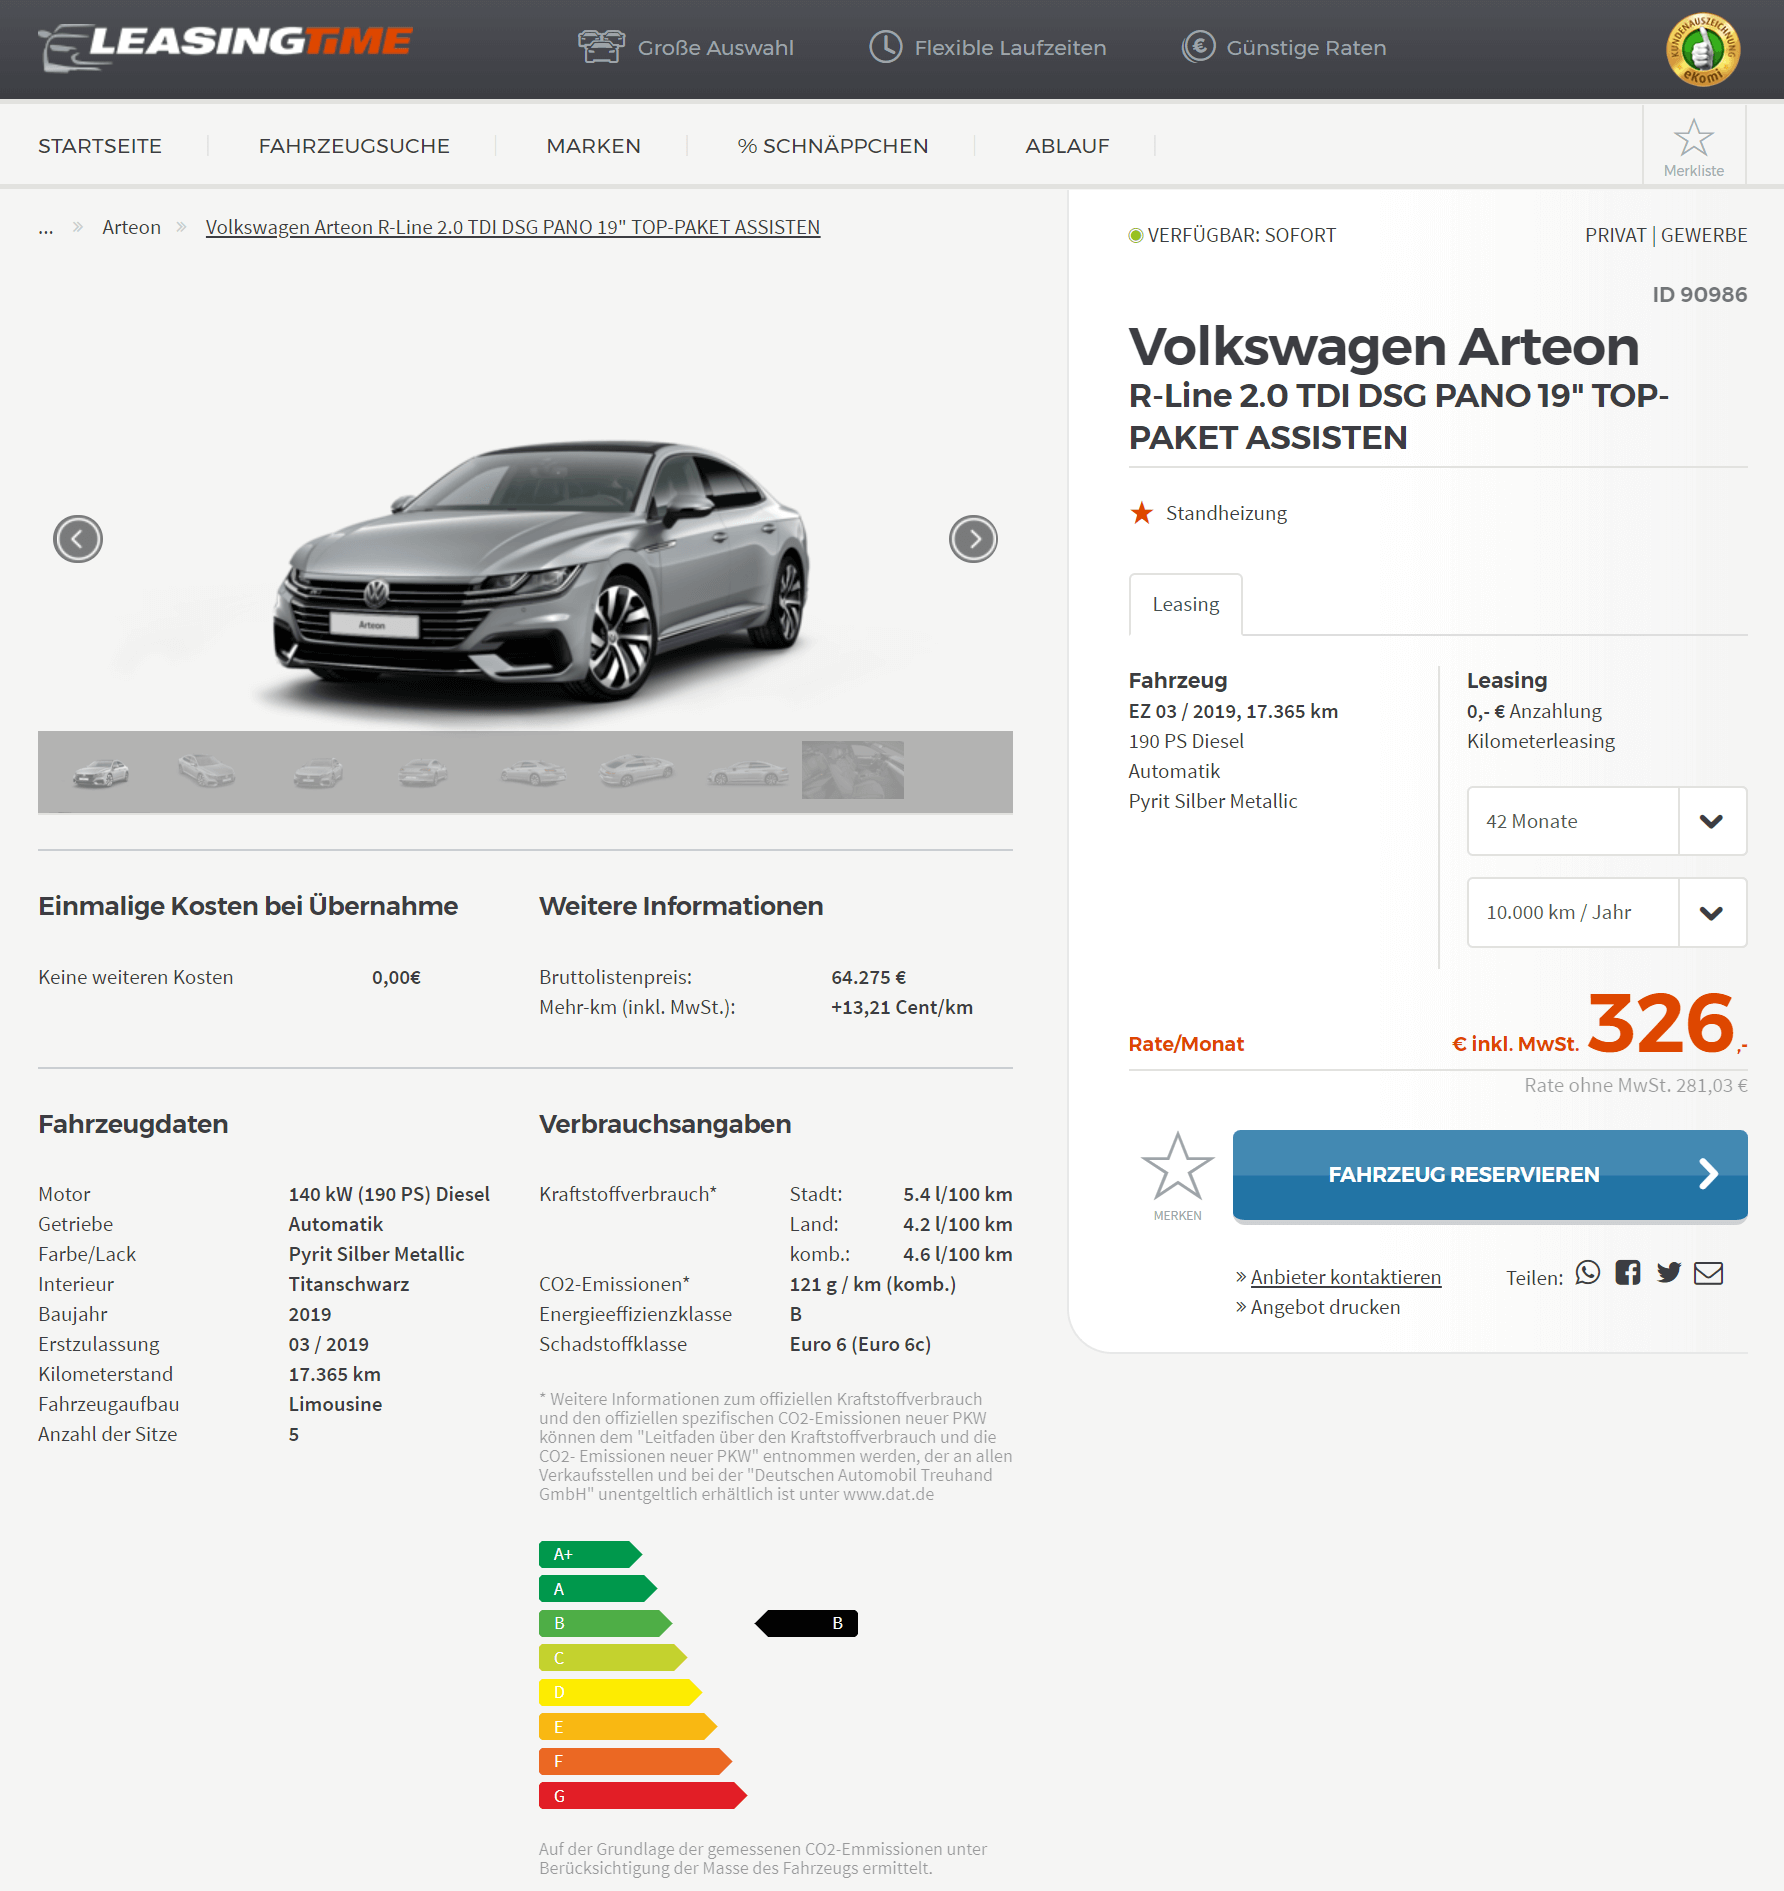Screen dimensions: 1784x1891
Task: Click FAHRZEUG RESERVIEREN button
Action: [x=1489, y=1175]
